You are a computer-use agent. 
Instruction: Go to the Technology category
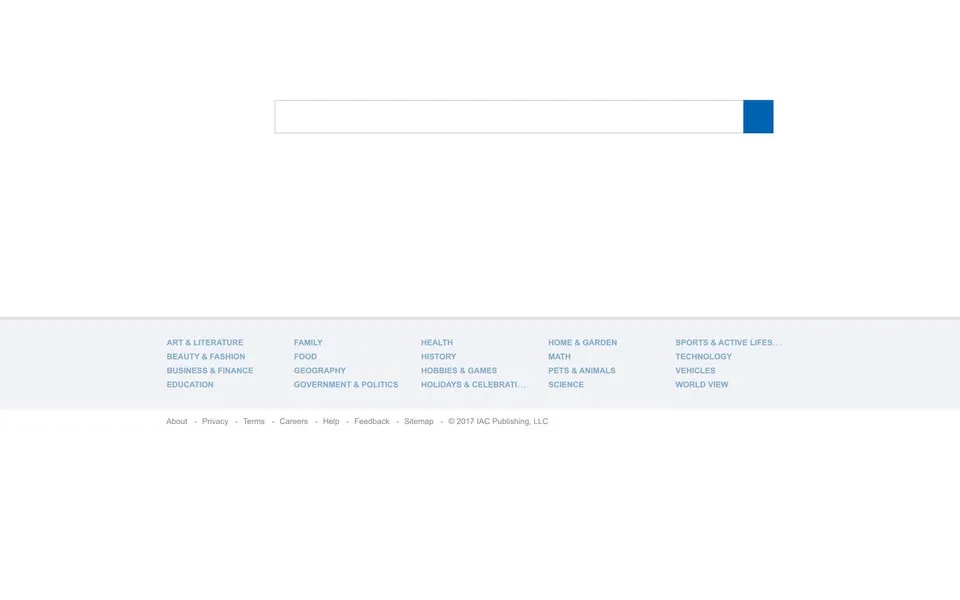pos(703,357)
